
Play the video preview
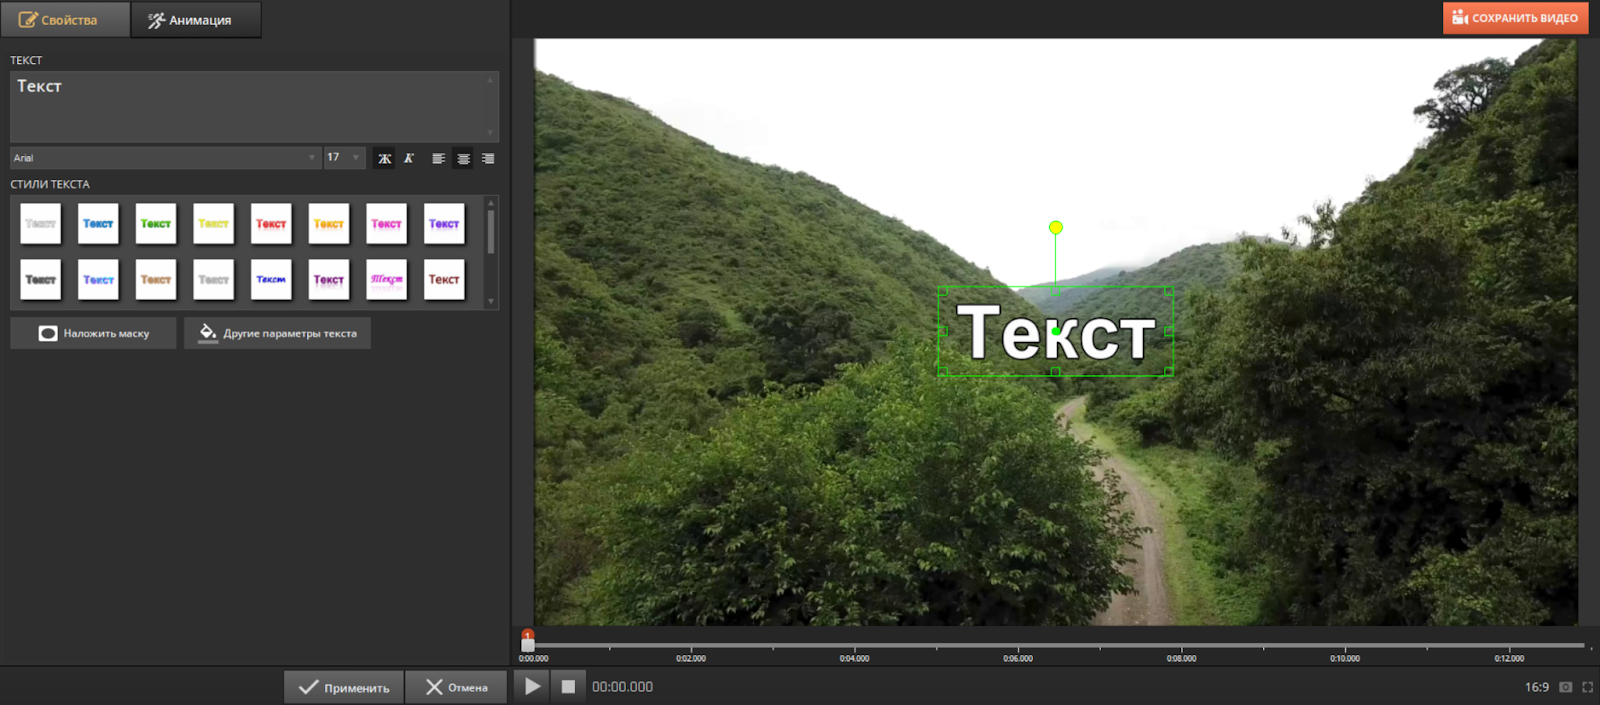532,687
